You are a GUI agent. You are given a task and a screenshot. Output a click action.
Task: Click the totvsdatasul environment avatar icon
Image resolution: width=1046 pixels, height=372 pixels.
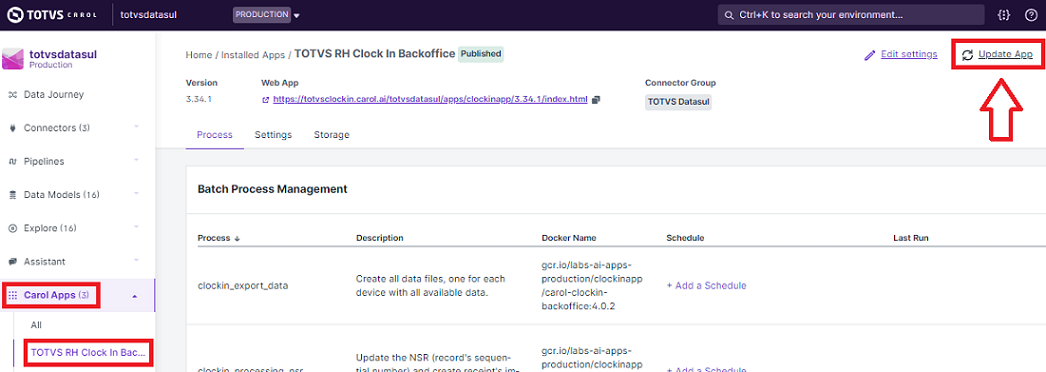pos(13,59)
